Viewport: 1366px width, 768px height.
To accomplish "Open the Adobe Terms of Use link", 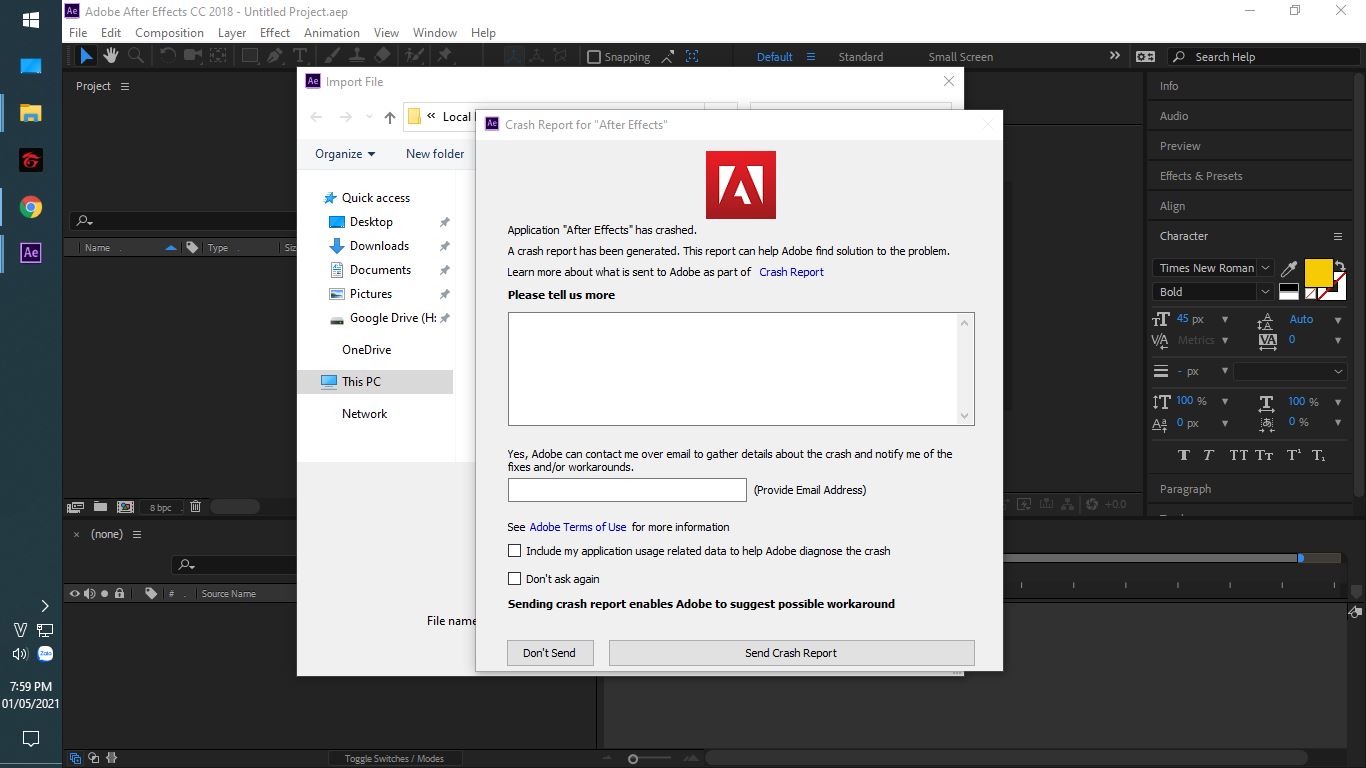I will click(579, 527).
